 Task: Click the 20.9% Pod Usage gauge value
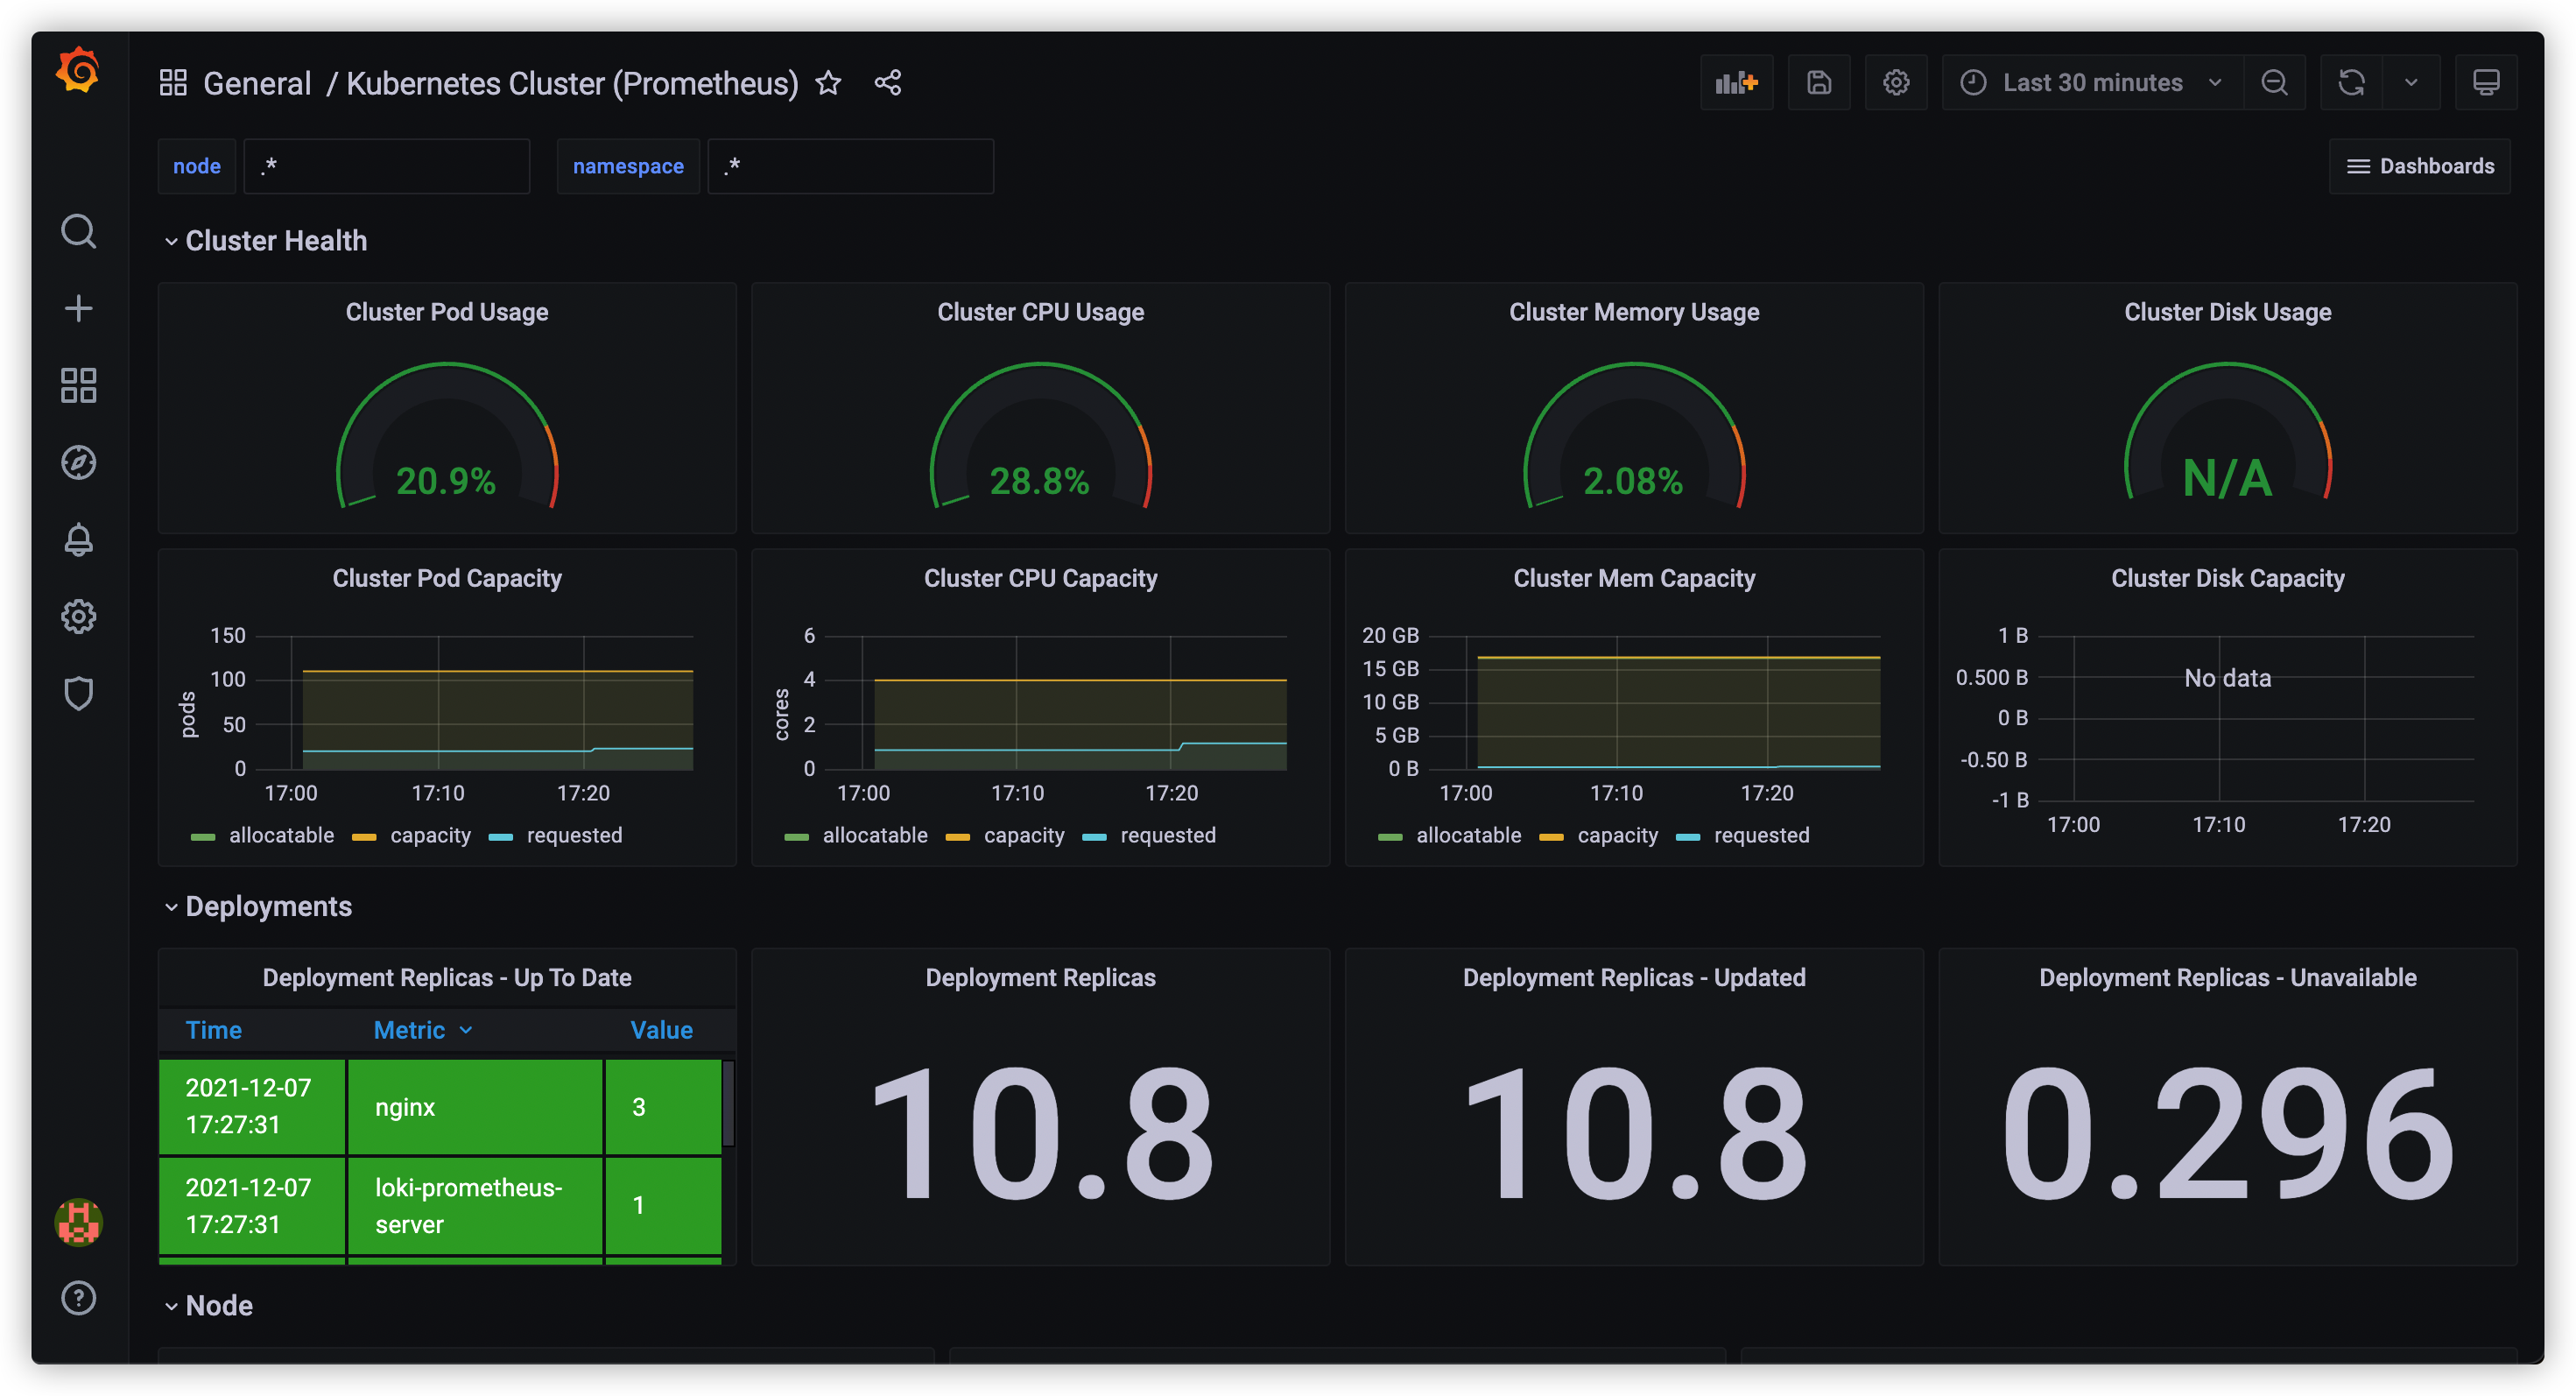click(446, 481)
